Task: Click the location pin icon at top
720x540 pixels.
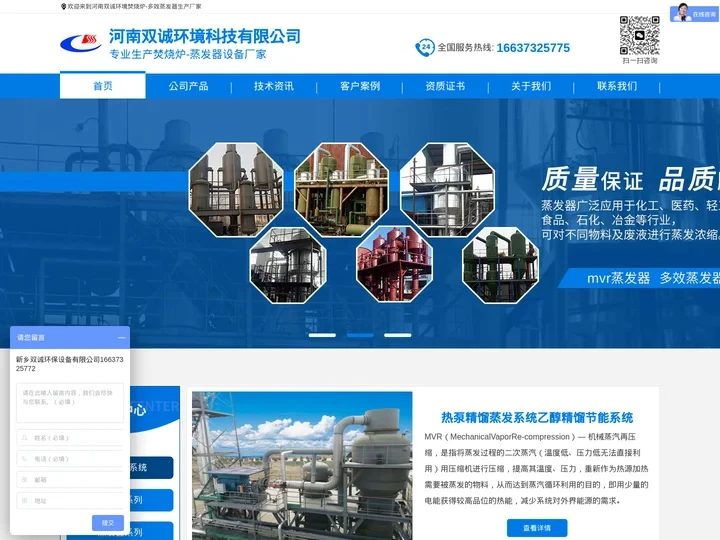Action: [x=63, y=6]
